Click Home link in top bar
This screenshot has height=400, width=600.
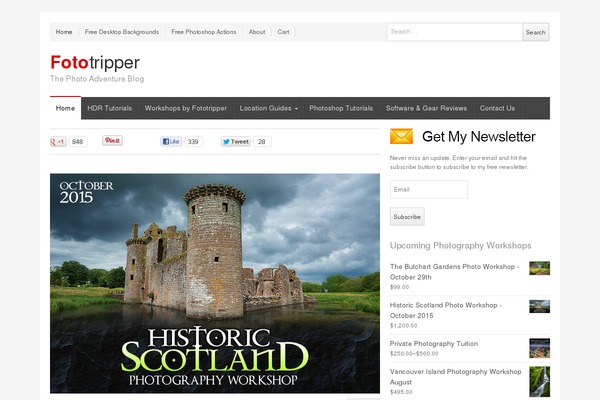click(x=64, y=32)
